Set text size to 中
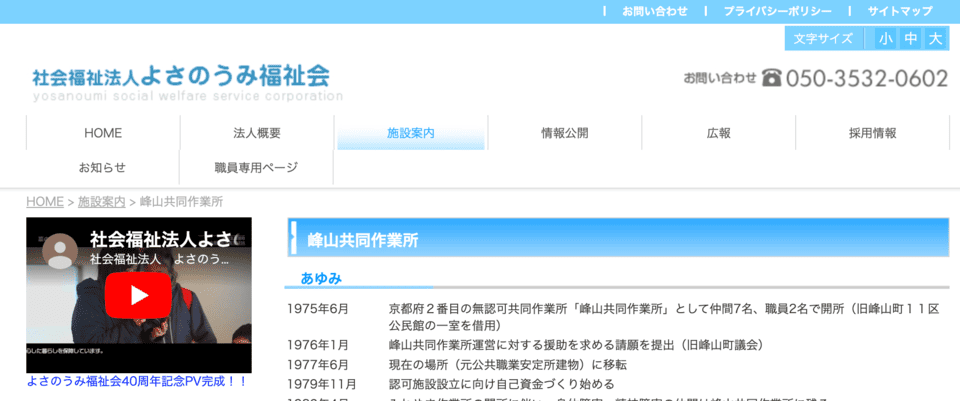 pos(911,39)
